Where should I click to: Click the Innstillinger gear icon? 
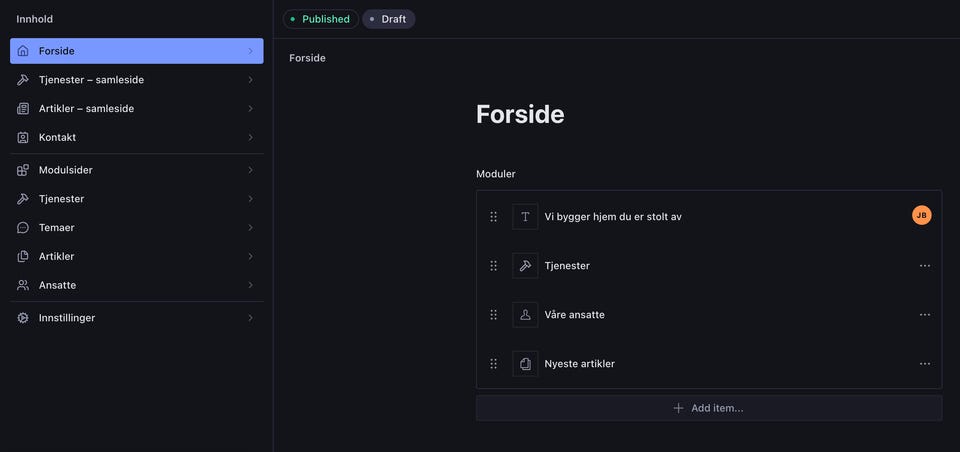(23, 318)
